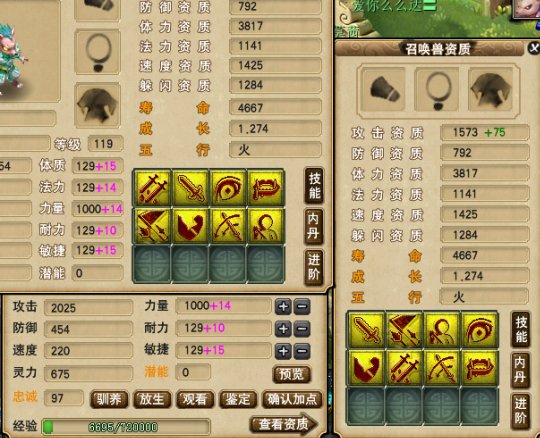This screenshot has width=540, height=438.
Task: Click the 放生 button
Action: point(152,399)
